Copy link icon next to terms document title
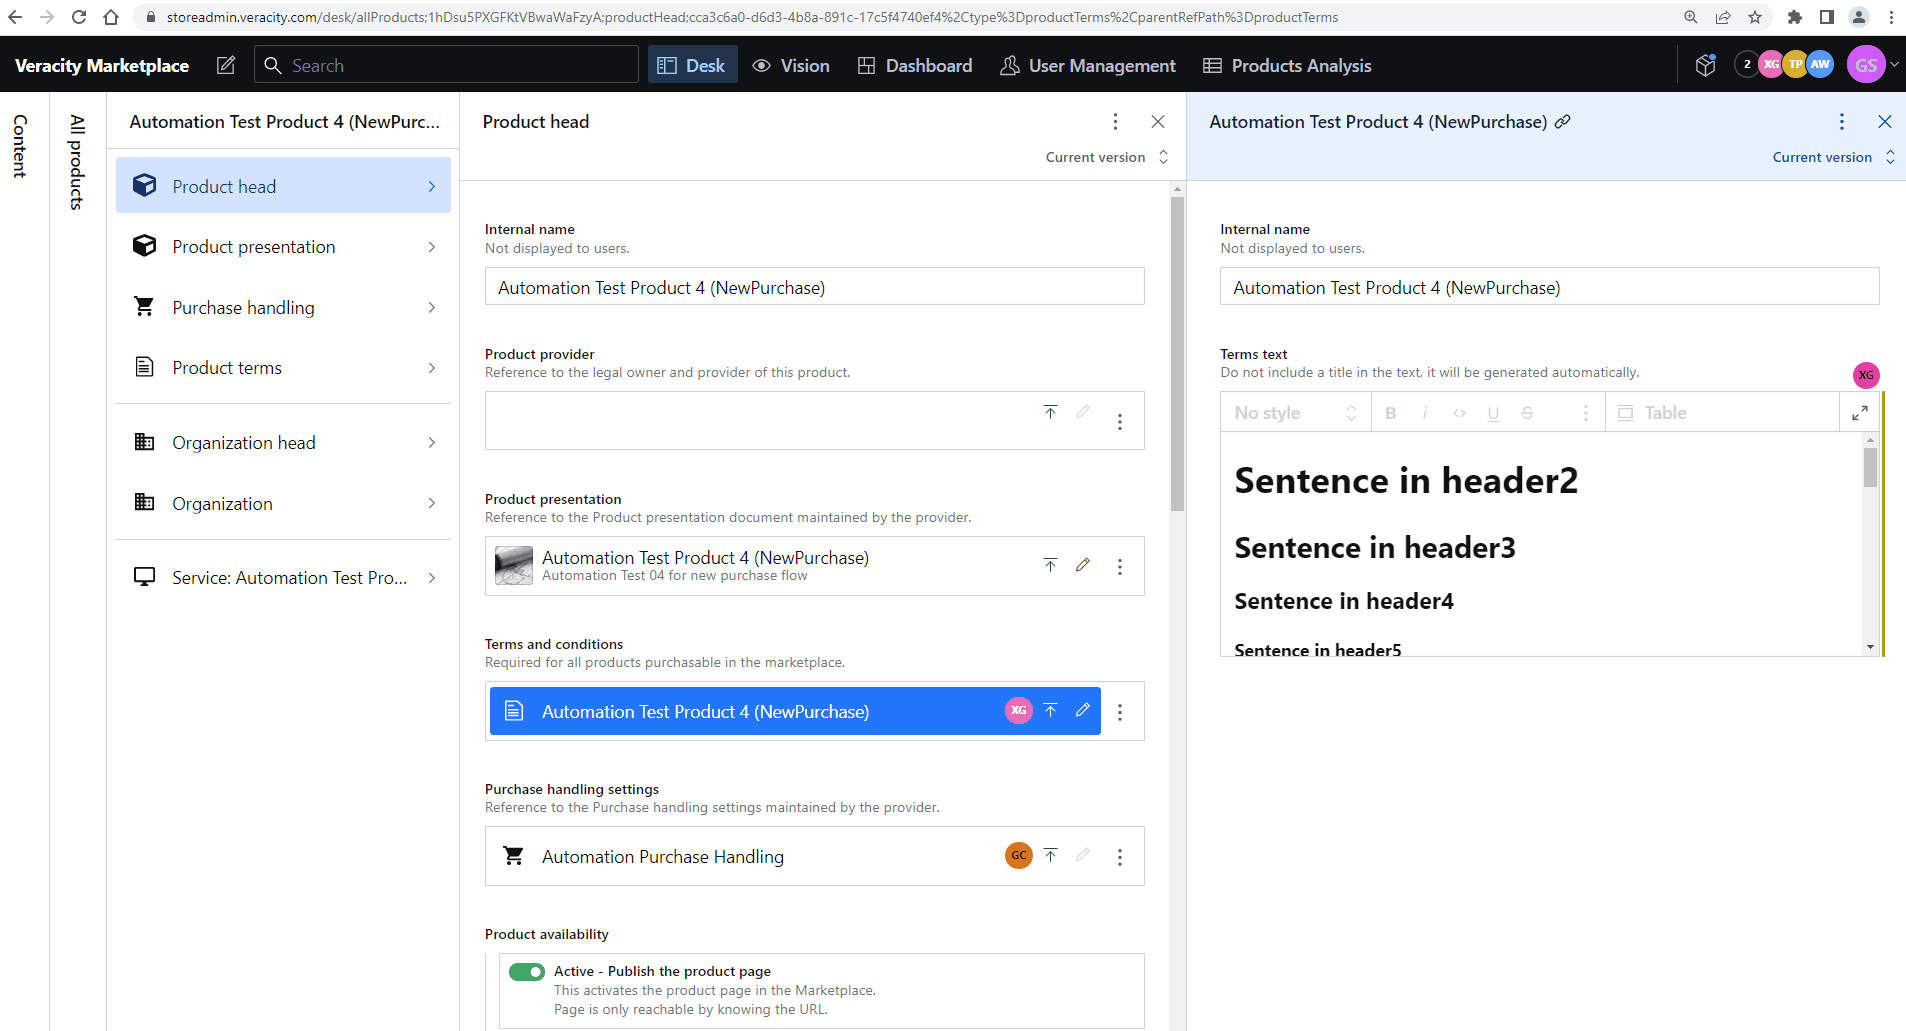This screenshot has height=1031, width=1906. point(1563,121)
